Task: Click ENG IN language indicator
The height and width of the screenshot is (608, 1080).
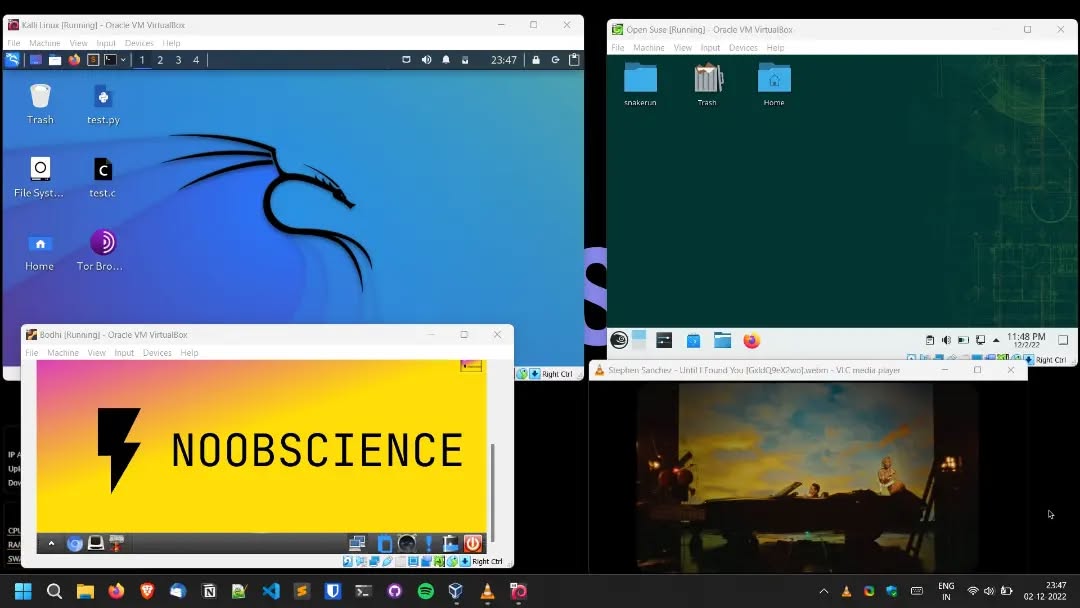Action: [946, 591]
